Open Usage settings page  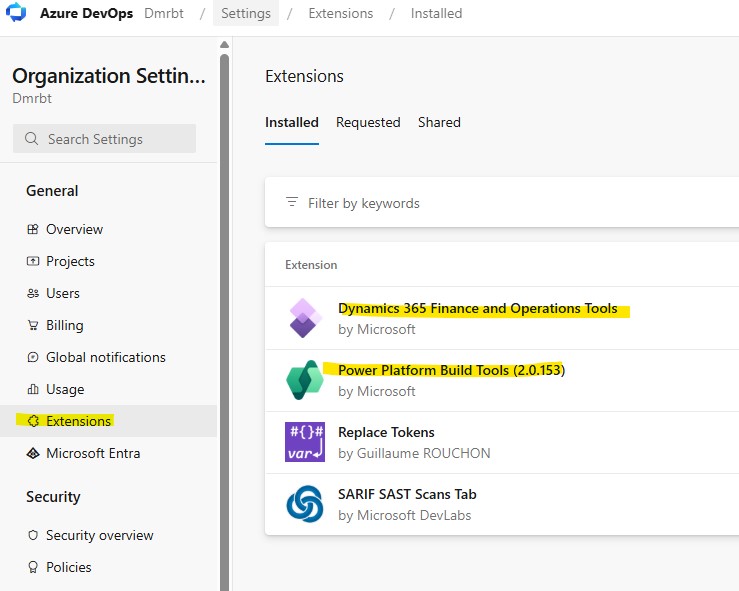65,389
